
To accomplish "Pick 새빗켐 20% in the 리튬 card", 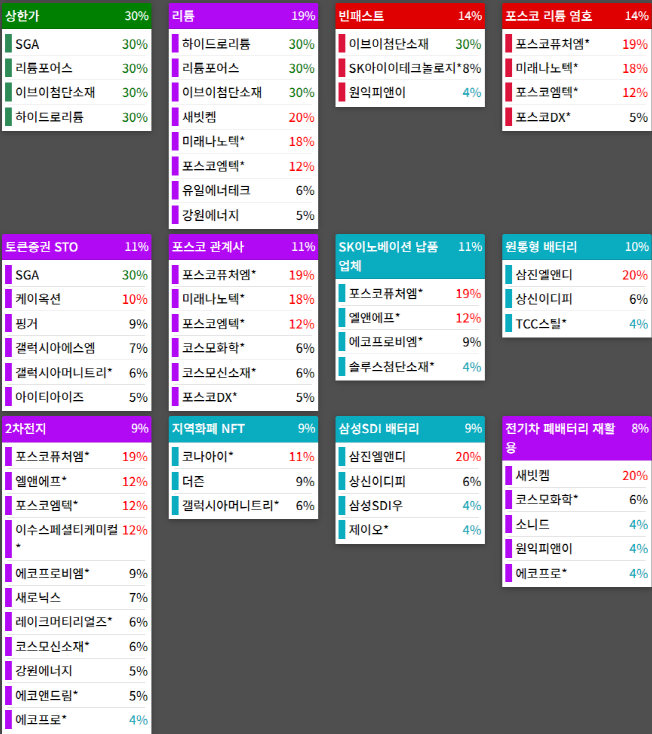I will tap(243, 117).
